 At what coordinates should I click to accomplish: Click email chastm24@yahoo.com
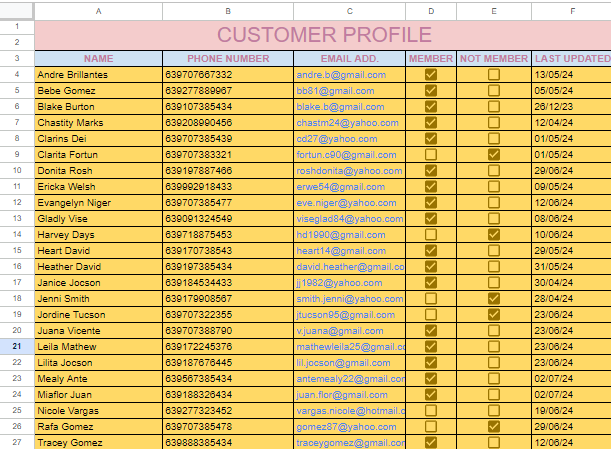[x=347, y=123]
